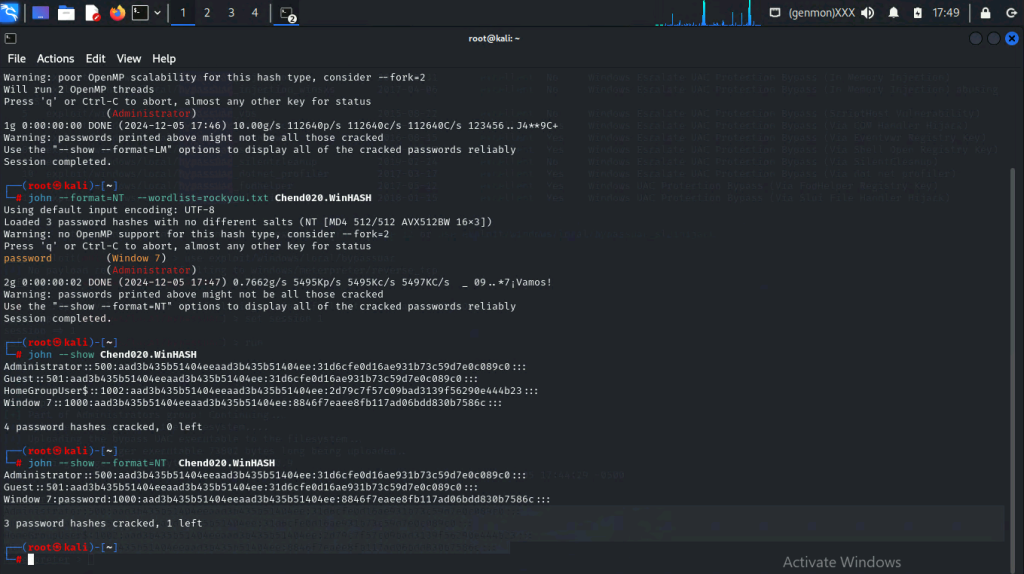Launch the text editor panel icon
Image resolution: width=1024 pixels, height=574 pixels.
pyautogui.click(x=92, y=13)
